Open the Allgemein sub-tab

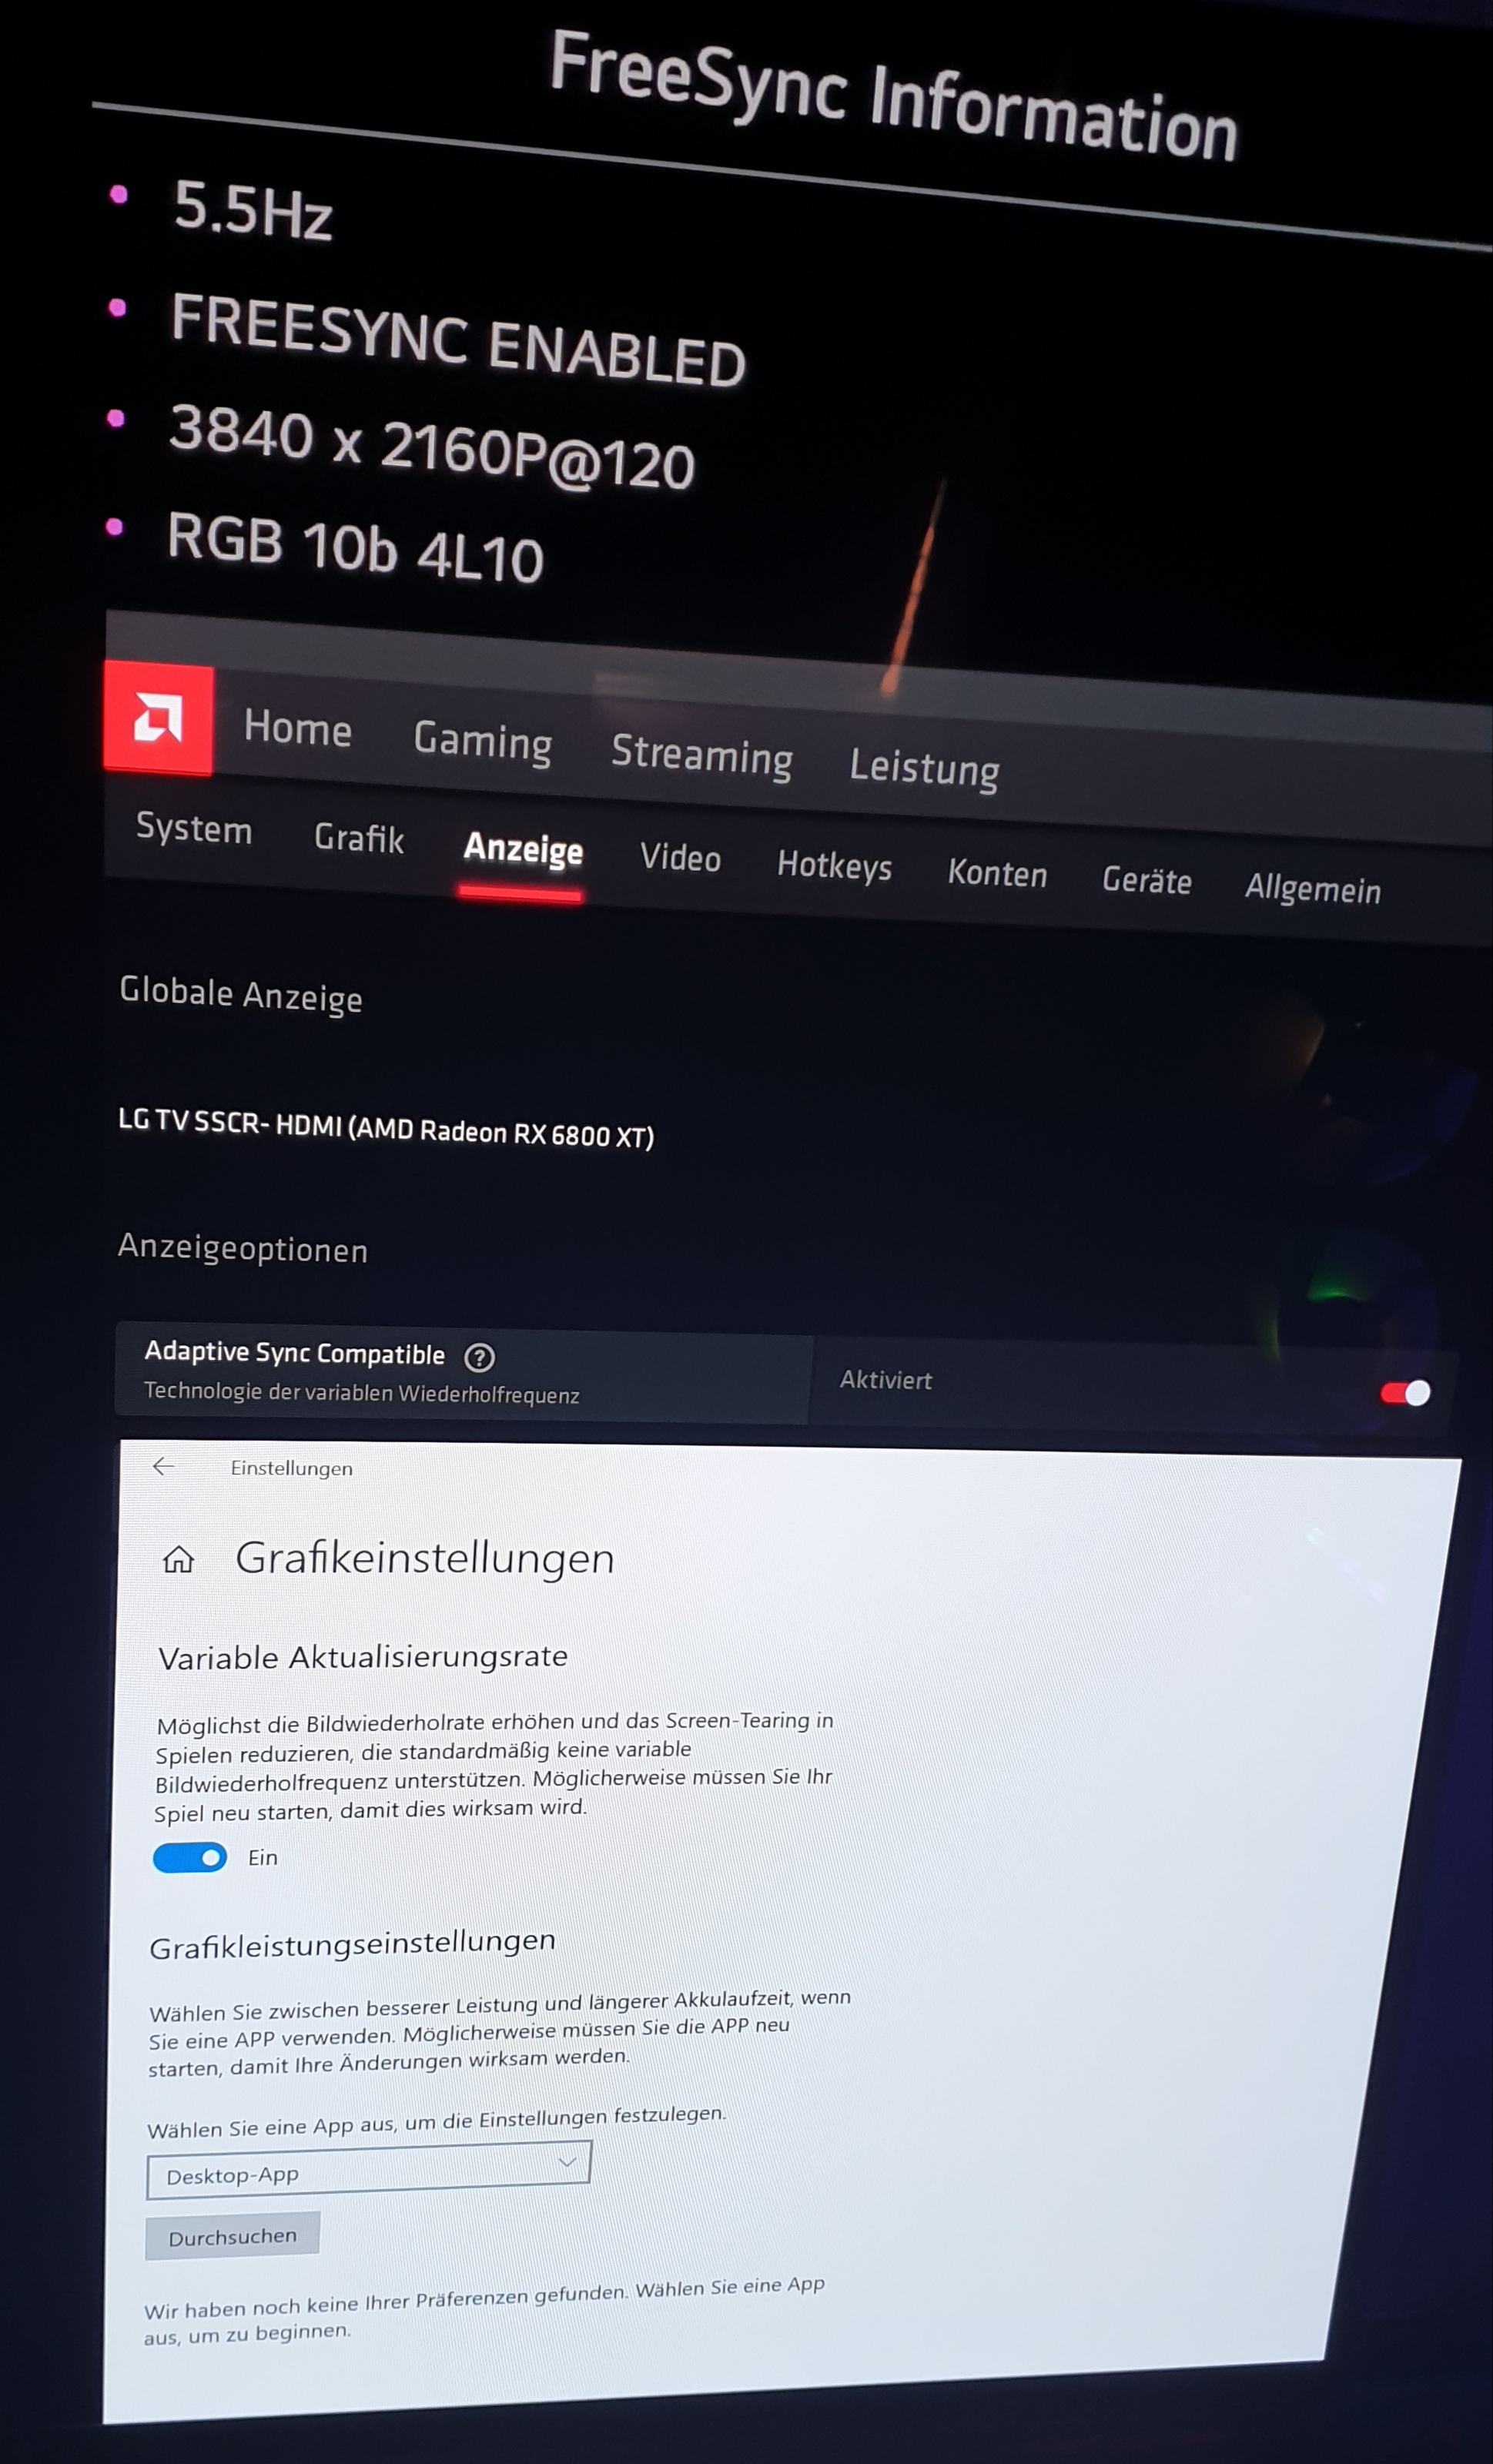[1312, 889]
